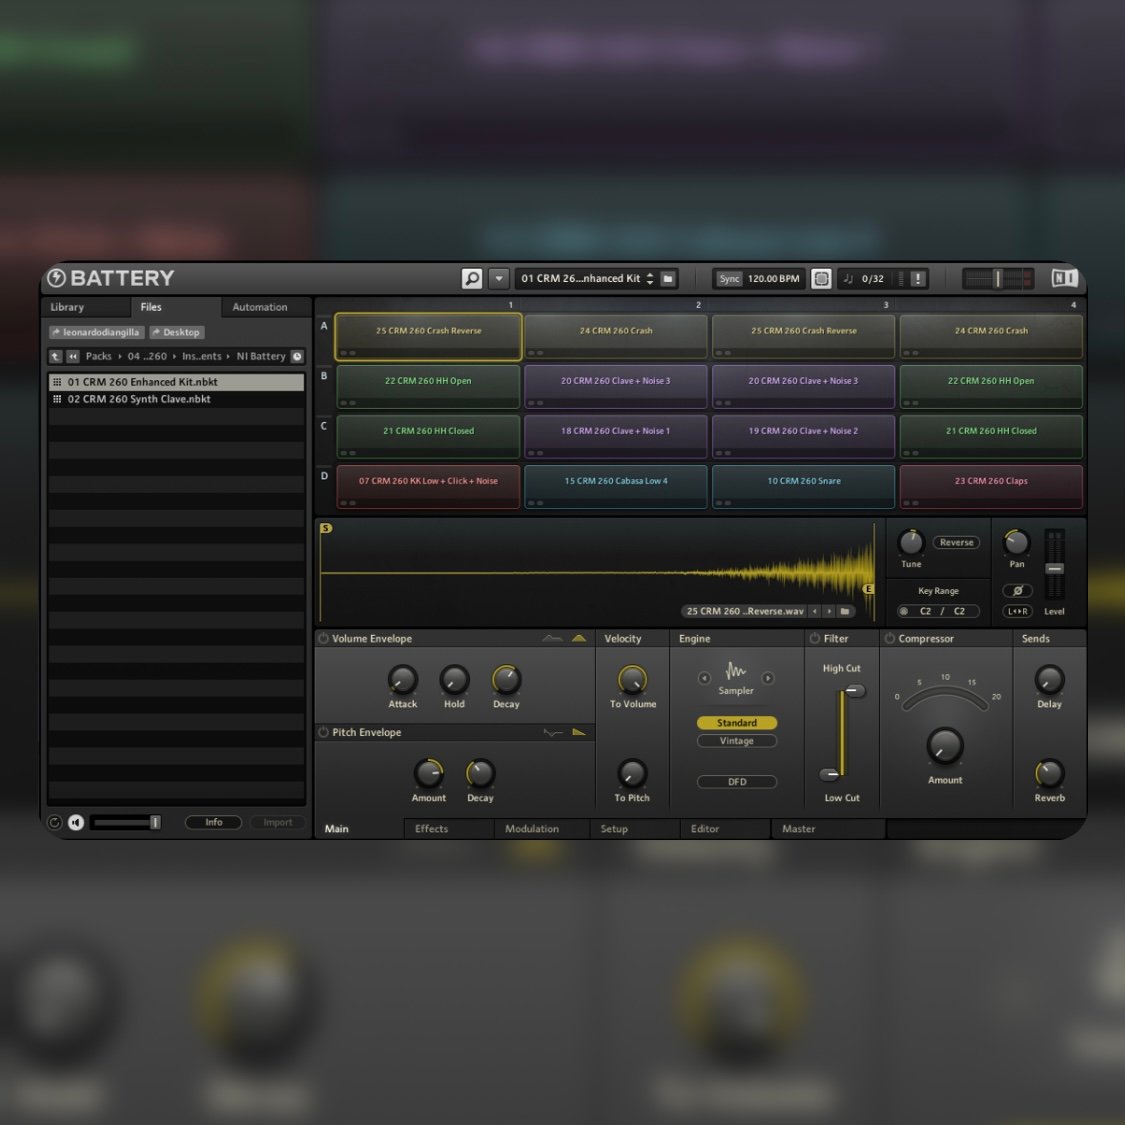Image resolution: width=1125 pixels, height=1125 pixels.
Task: Toggle the Reverse button
Action: point(956,542)
